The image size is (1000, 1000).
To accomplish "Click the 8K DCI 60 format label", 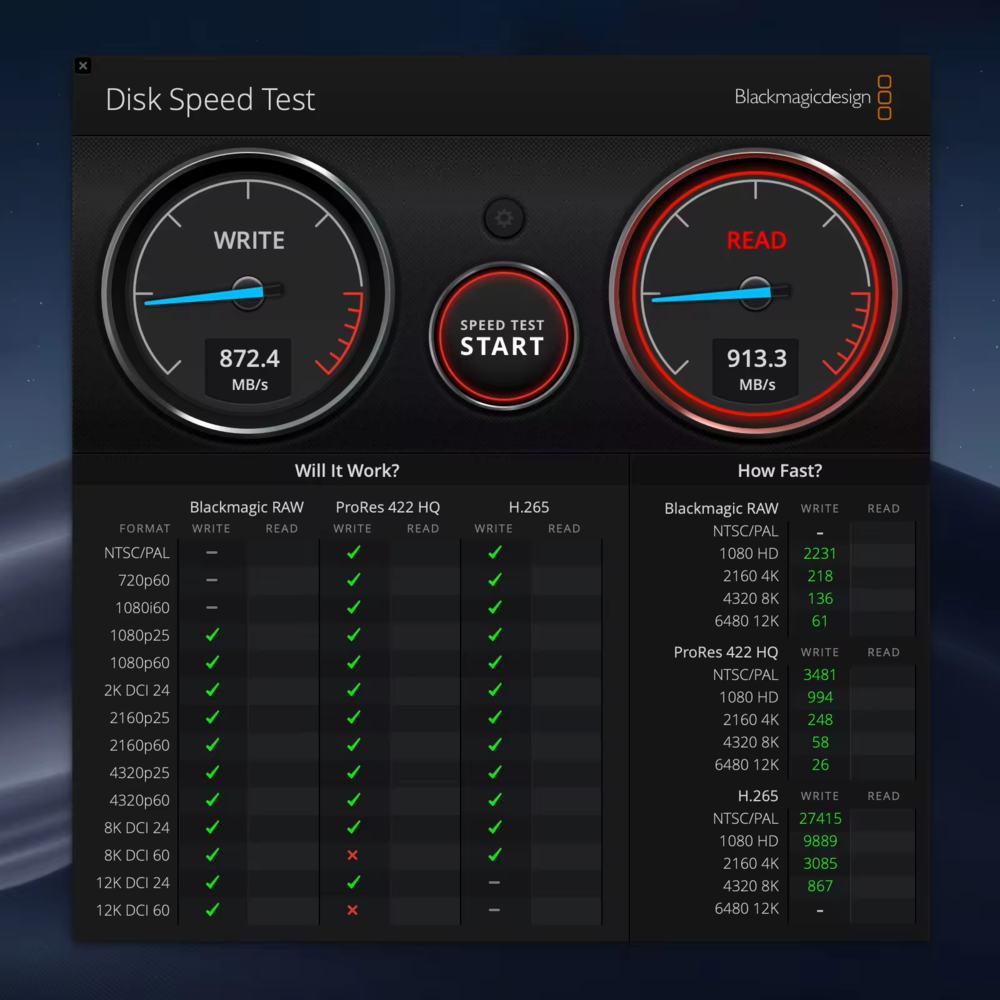I will point(137,855).
